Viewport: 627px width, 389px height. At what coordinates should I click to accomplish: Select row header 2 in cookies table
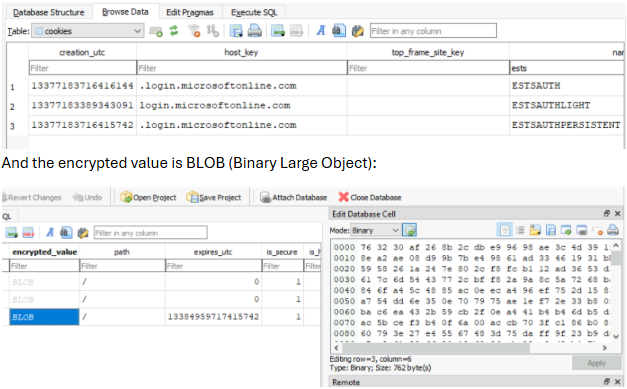[12, 106]
